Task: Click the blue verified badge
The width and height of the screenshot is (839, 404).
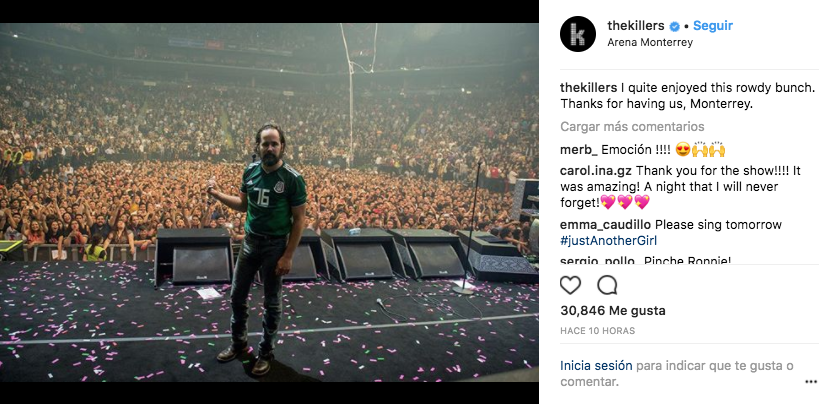Action: pyautogui.click(x=674, y=25)
